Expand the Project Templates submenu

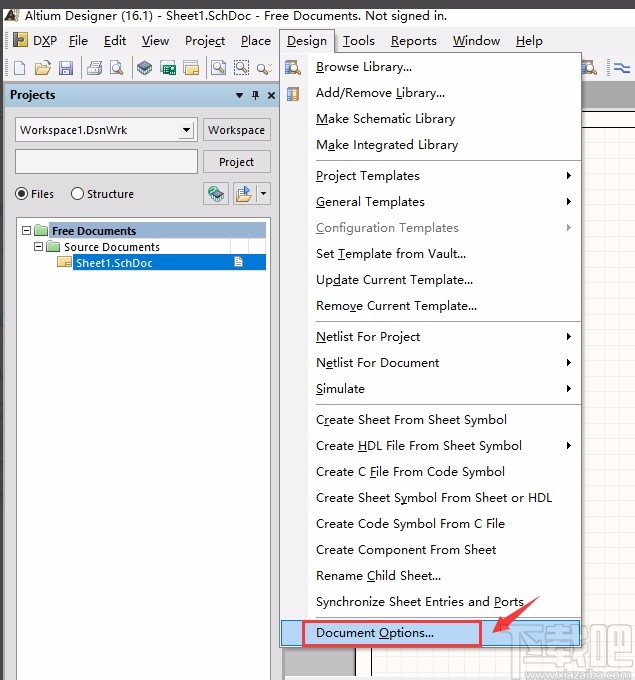coord(443,176)
